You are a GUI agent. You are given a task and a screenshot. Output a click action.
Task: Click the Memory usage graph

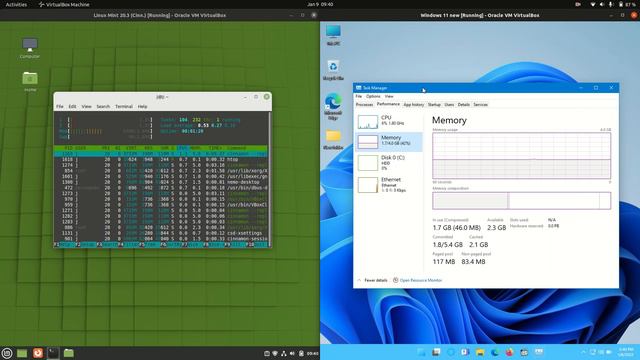[522, 156]
